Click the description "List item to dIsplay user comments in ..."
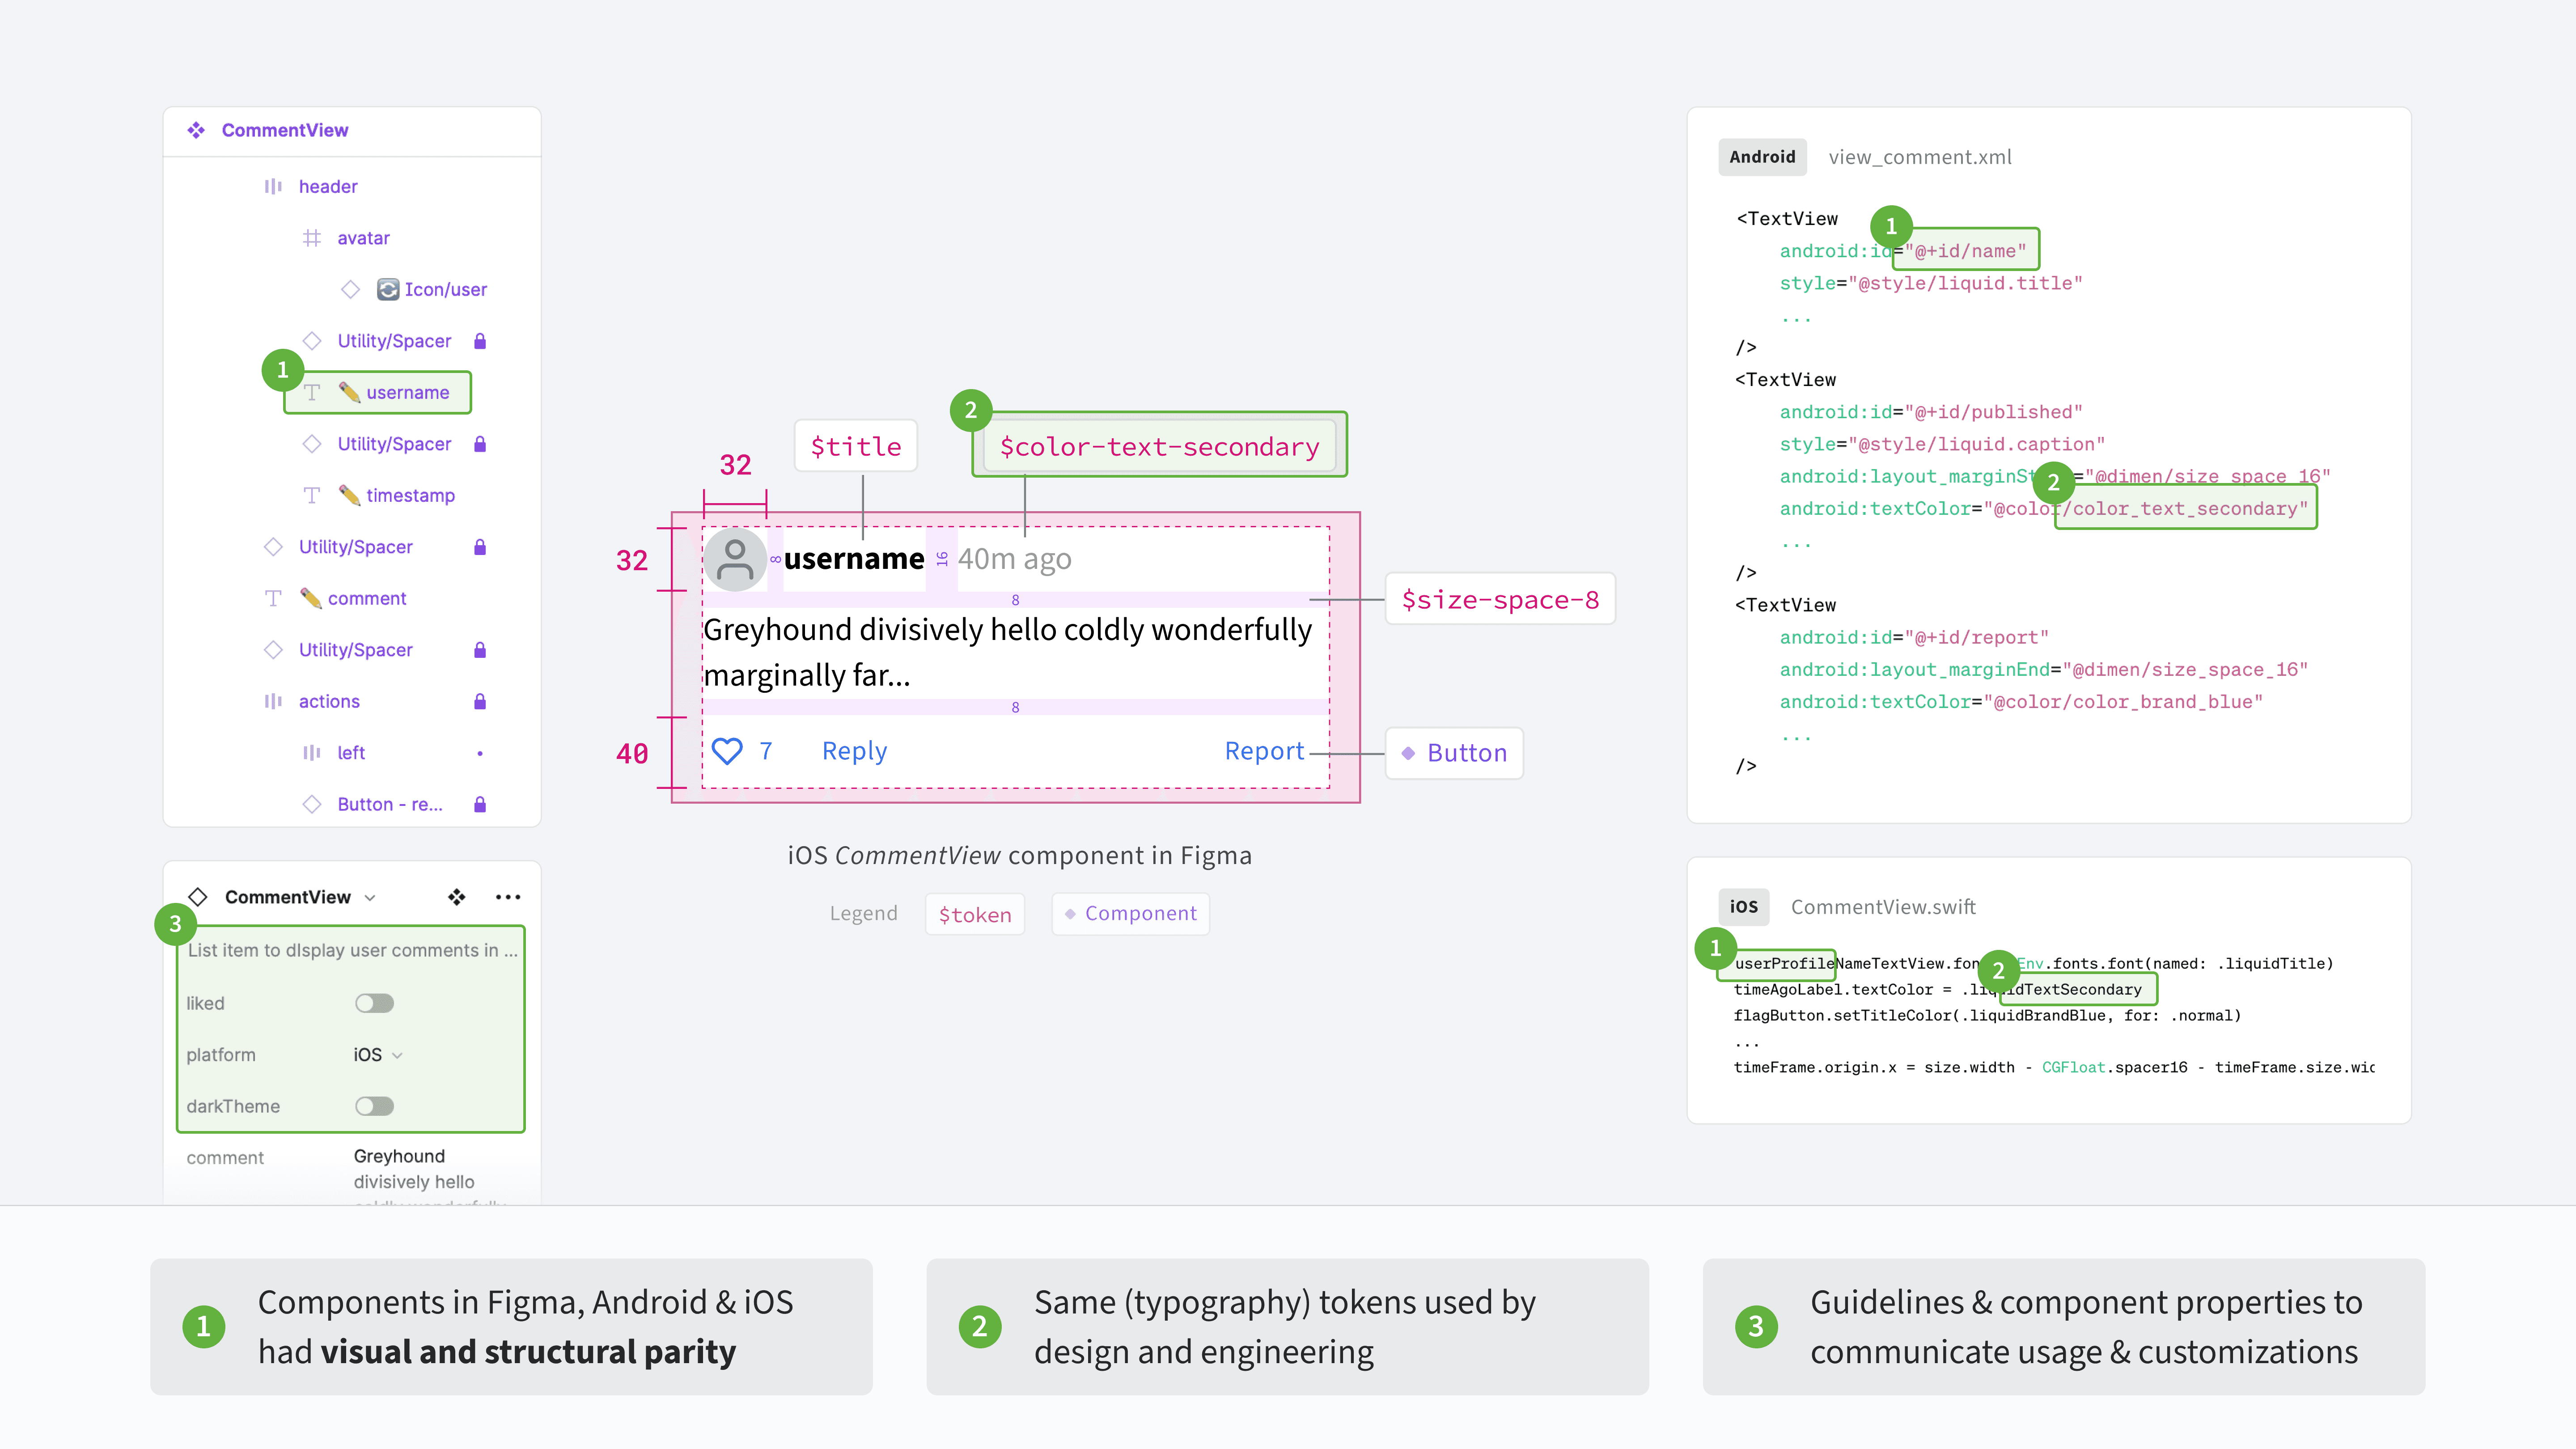Screen dimensions: 2576x1449 coord(352,950)
